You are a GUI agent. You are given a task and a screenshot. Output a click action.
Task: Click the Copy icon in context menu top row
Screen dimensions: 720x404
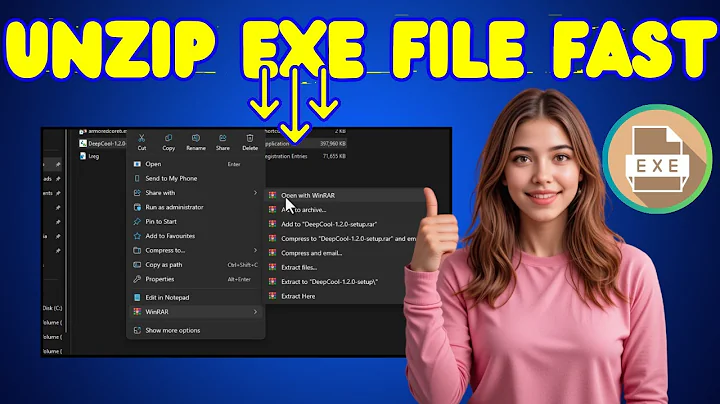[x=169, y=138]
